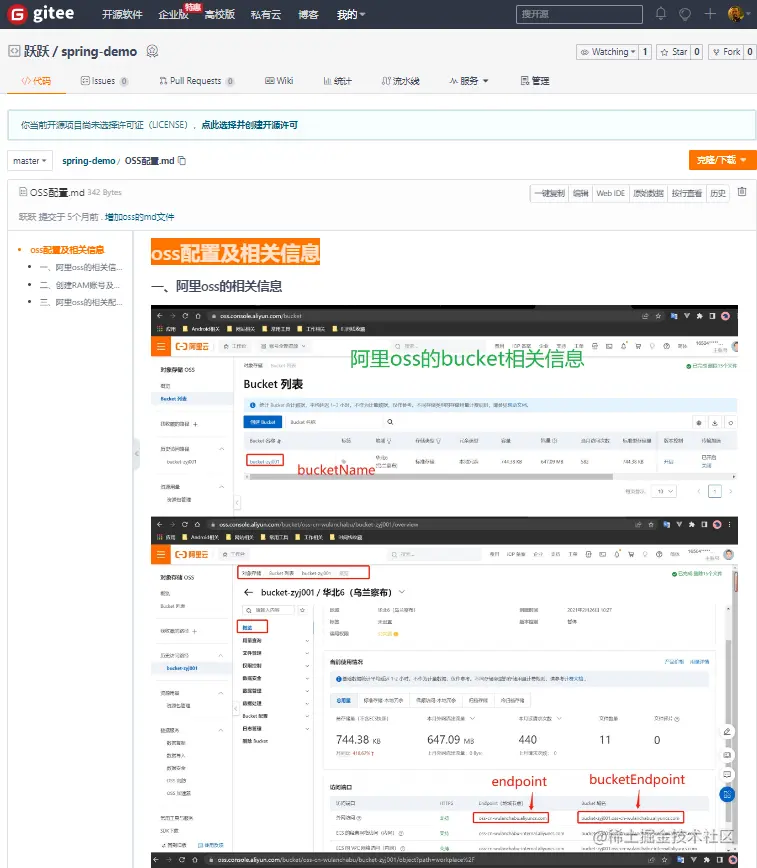The image size is (757, 868).
Task: Click the Star button
Action: pyautogui.click(x=673, y=51)
